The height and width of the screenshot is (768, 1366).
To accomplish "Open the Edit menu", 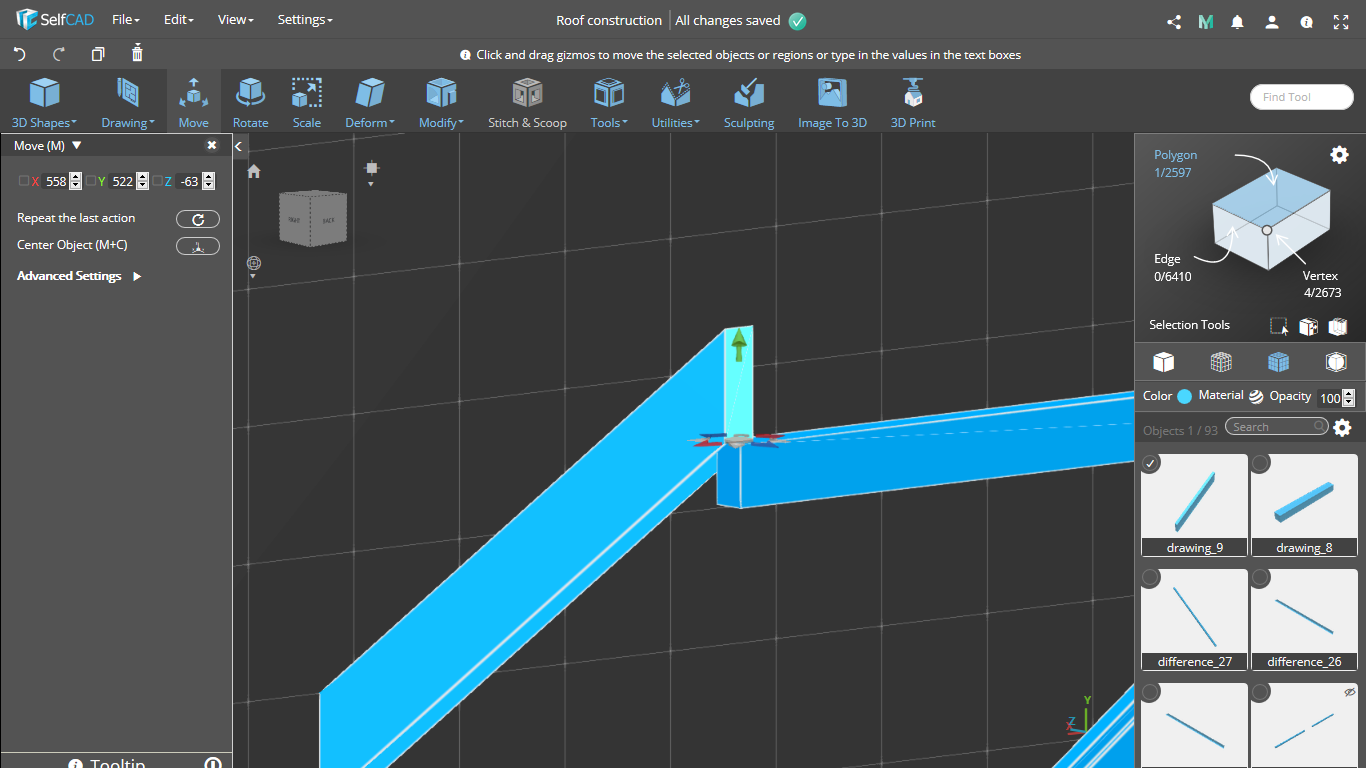I will pyautogui.click(x=179, y=20).
